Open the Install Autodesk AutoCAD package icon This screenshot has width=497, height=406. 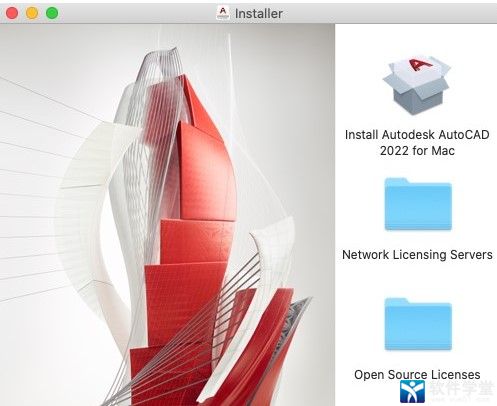point(417,85)
